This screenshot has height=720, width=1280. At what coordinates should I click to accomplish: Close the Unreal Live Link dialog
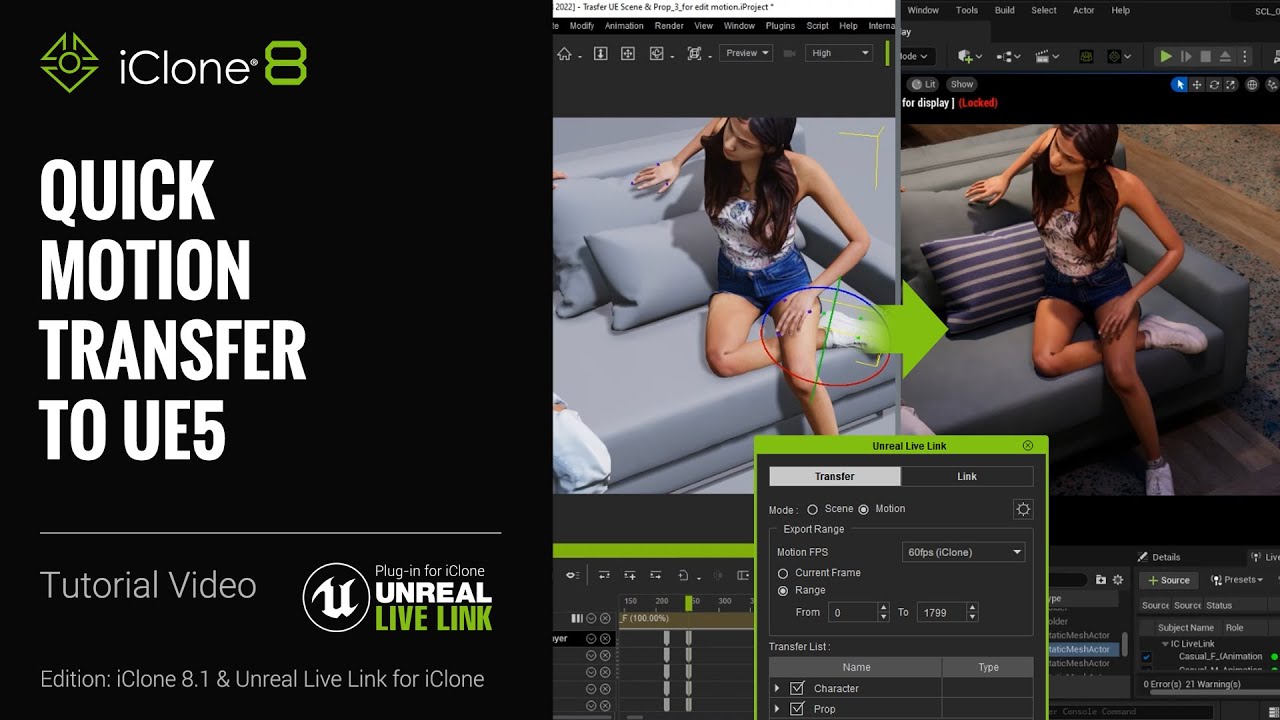1028,446
